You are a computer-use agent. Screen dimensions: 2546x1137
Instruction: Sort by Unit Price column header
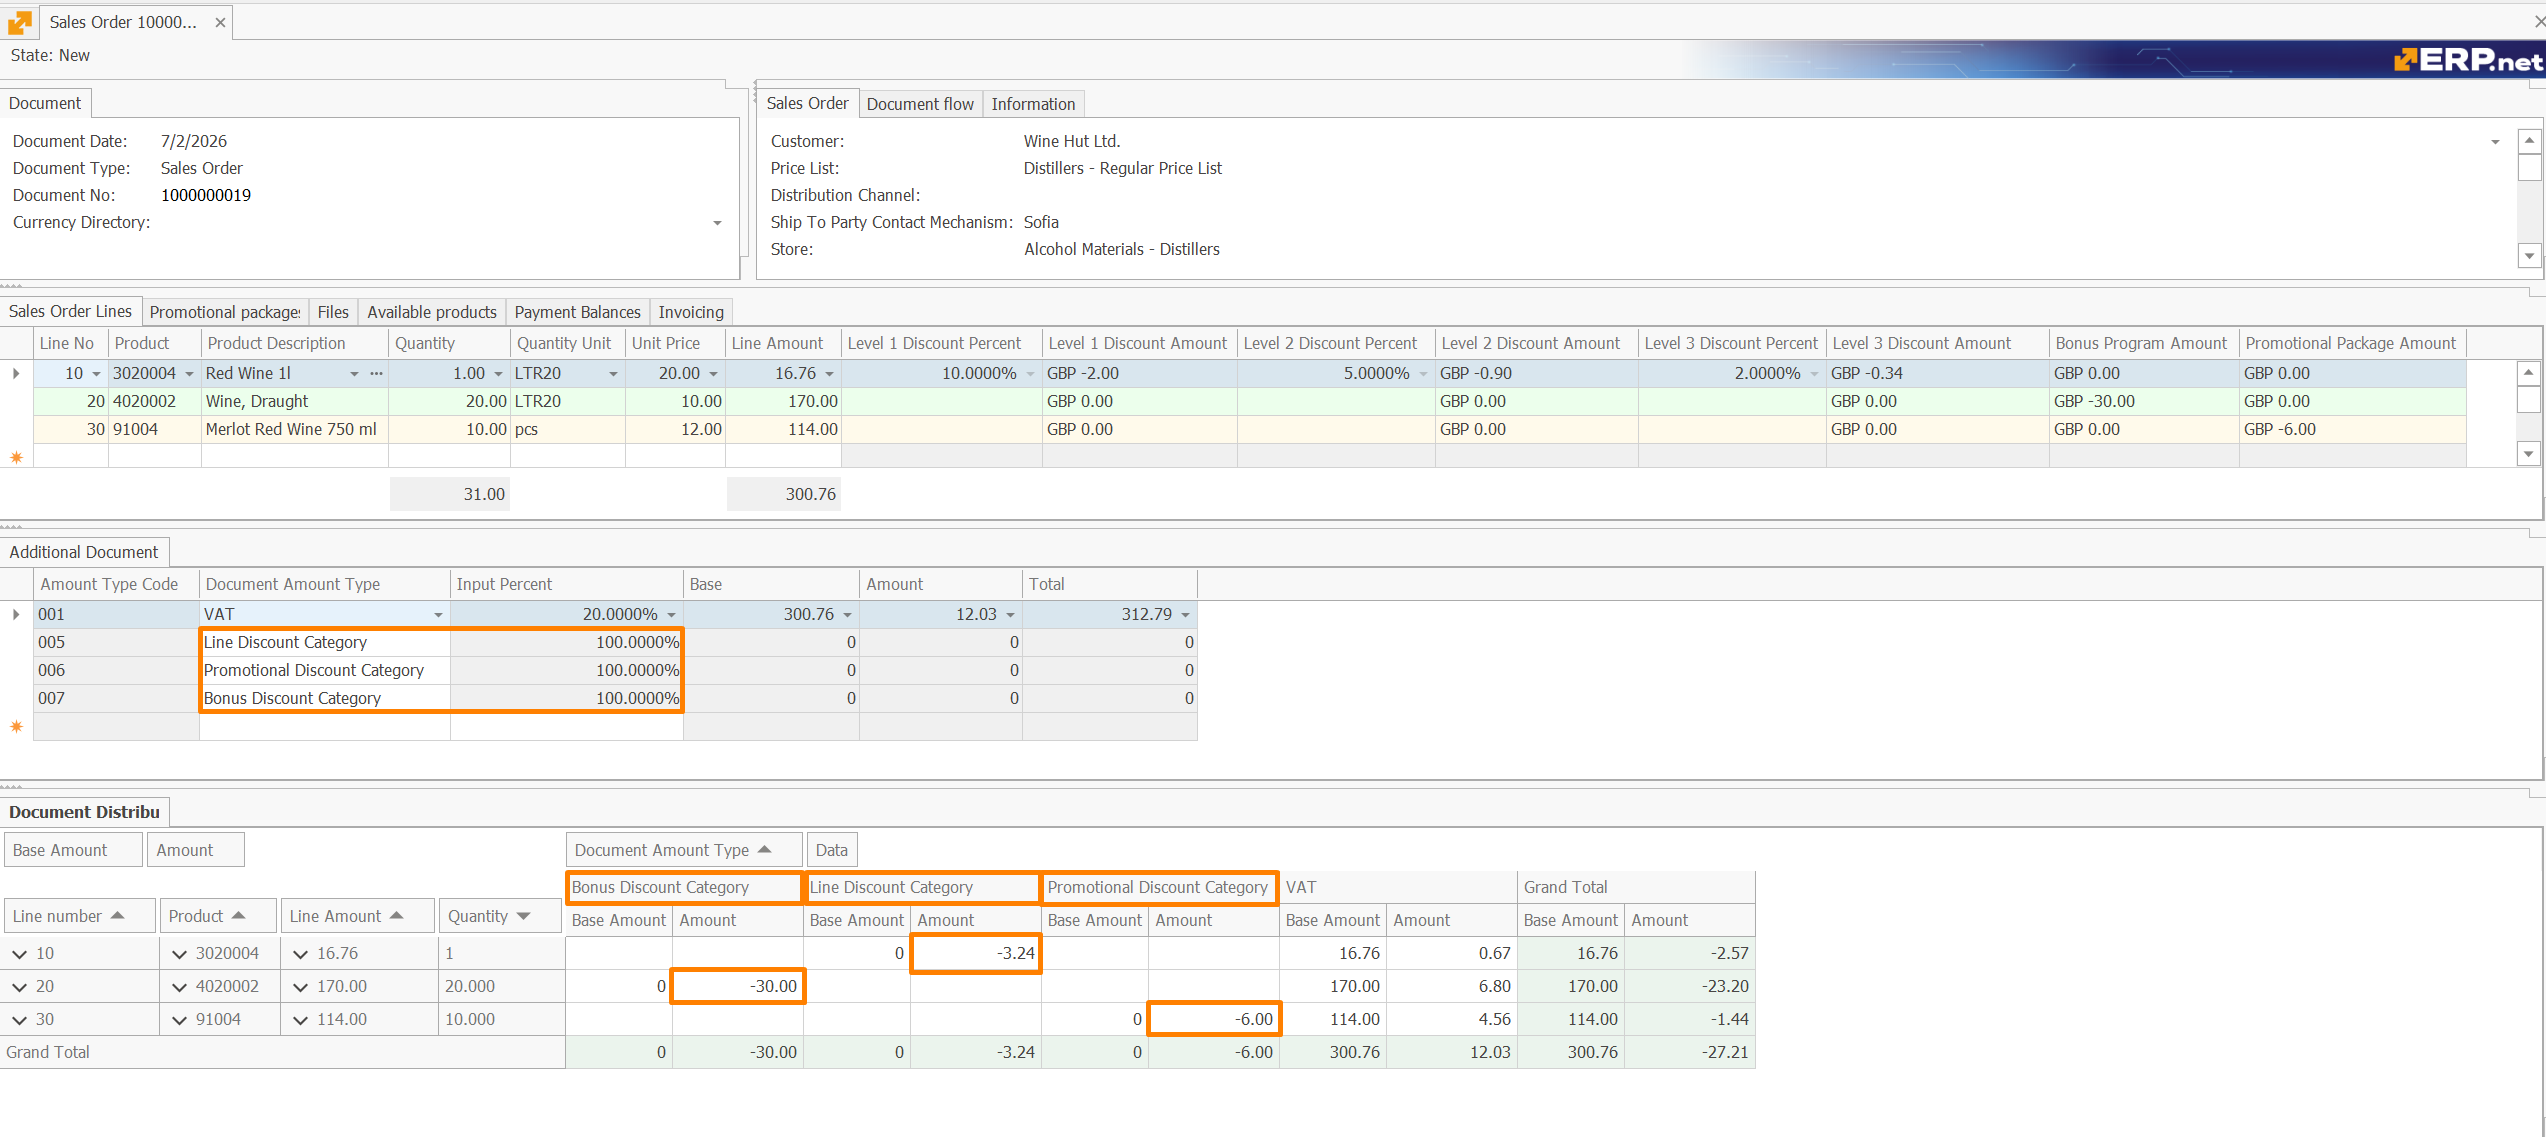coord(675,343)
